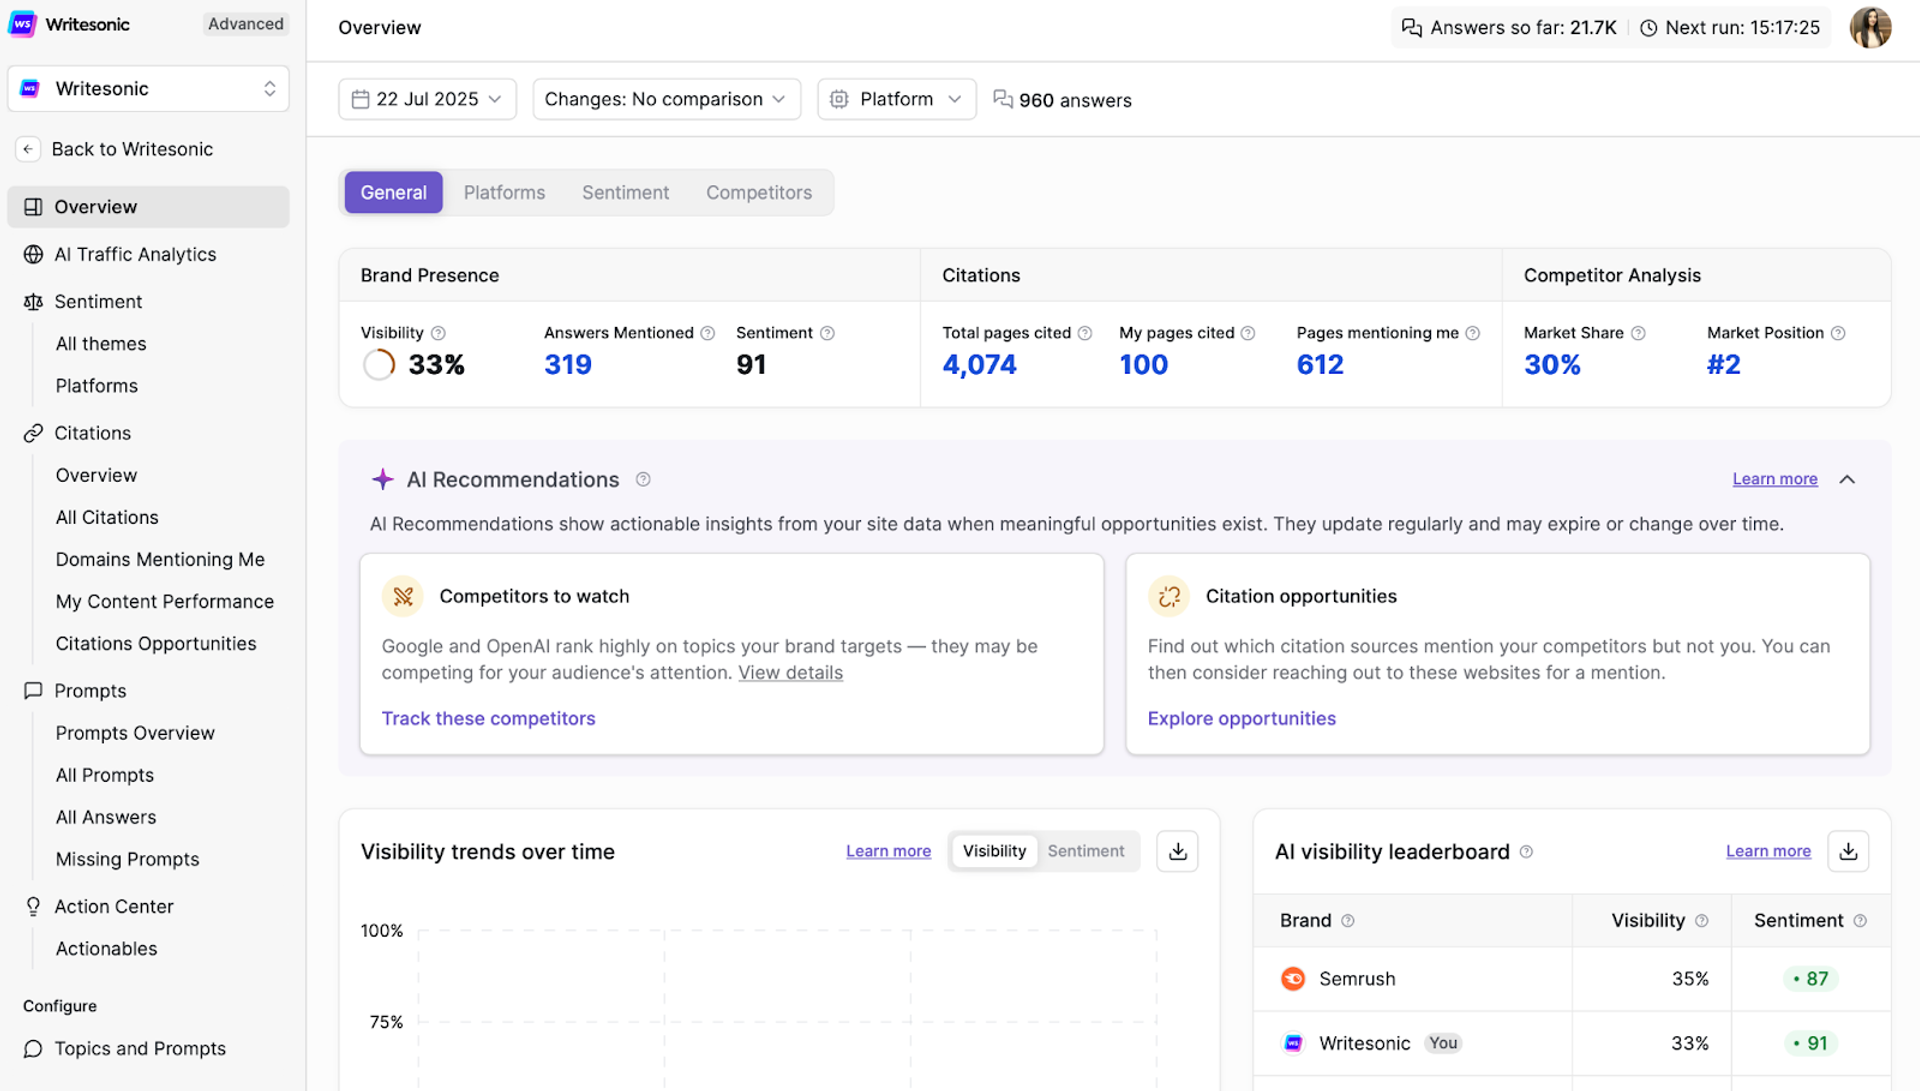The image size is (1920, 1091).
Task: Open Platforms under Sentiment in sidebar
Action: point(97,386)
